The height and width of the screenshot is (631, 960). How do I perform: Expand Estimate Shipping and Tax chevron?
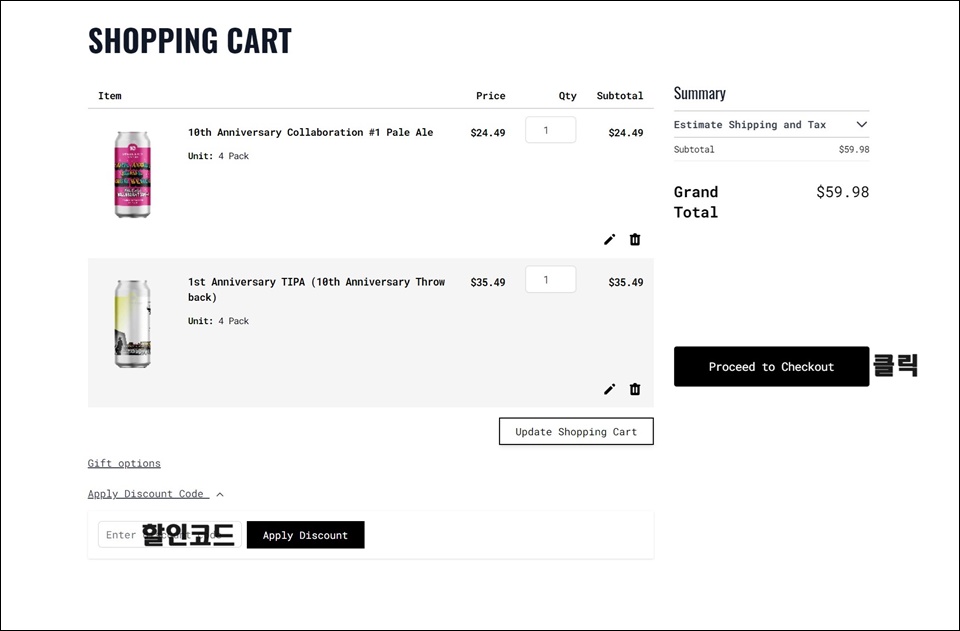tap(861, 125)
